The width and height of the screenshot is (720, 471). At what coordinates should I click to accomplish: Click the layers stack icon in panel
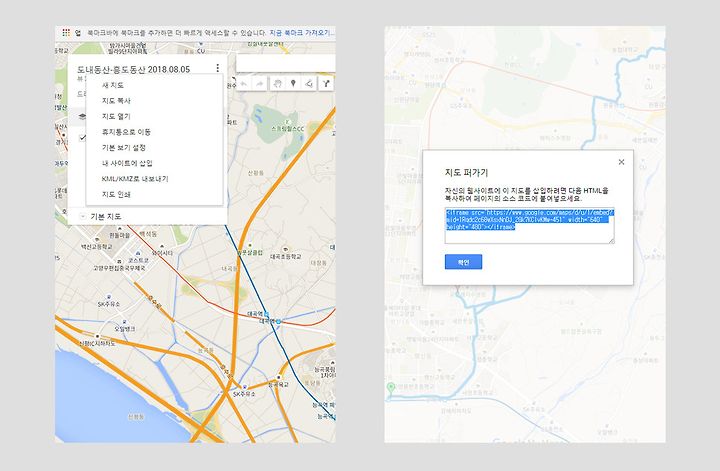82,117
